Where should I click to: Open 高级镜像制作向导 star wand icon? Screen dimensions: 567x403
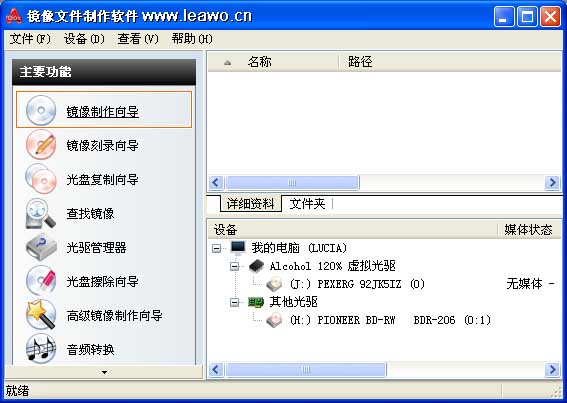coord(41,315)
